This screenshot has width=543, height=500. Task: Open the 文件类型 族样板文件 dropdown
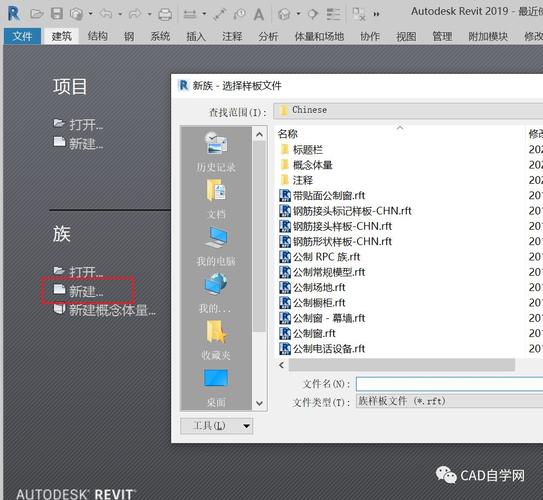449,401
